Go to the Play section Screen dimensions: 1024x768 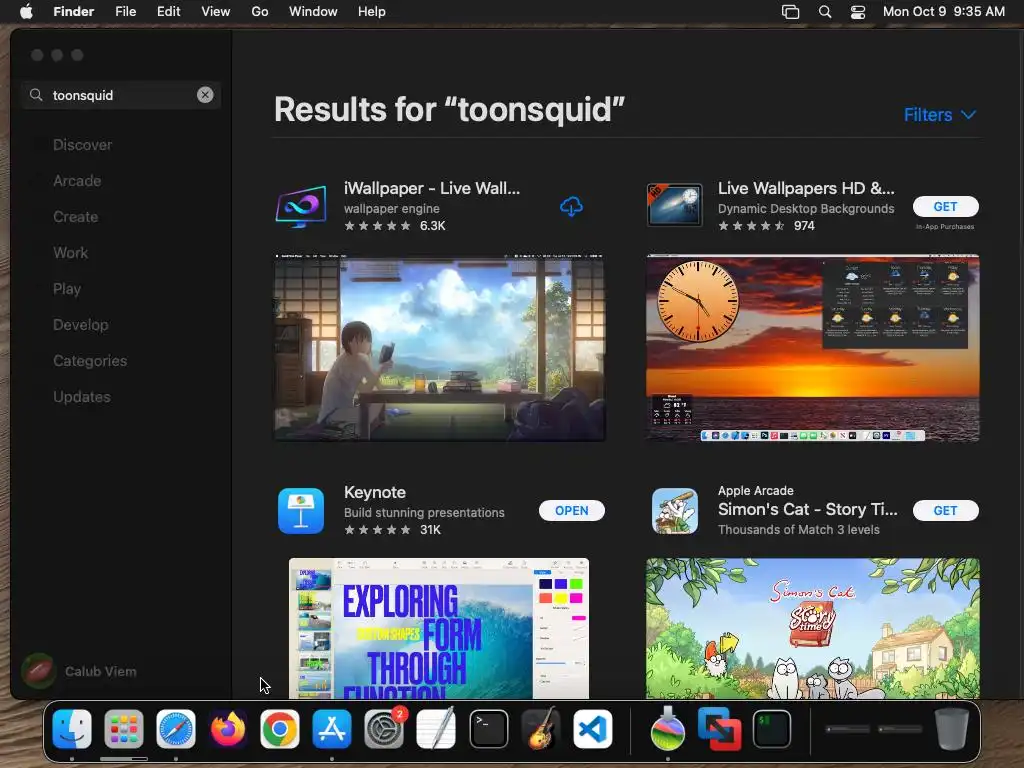point(67,289)
